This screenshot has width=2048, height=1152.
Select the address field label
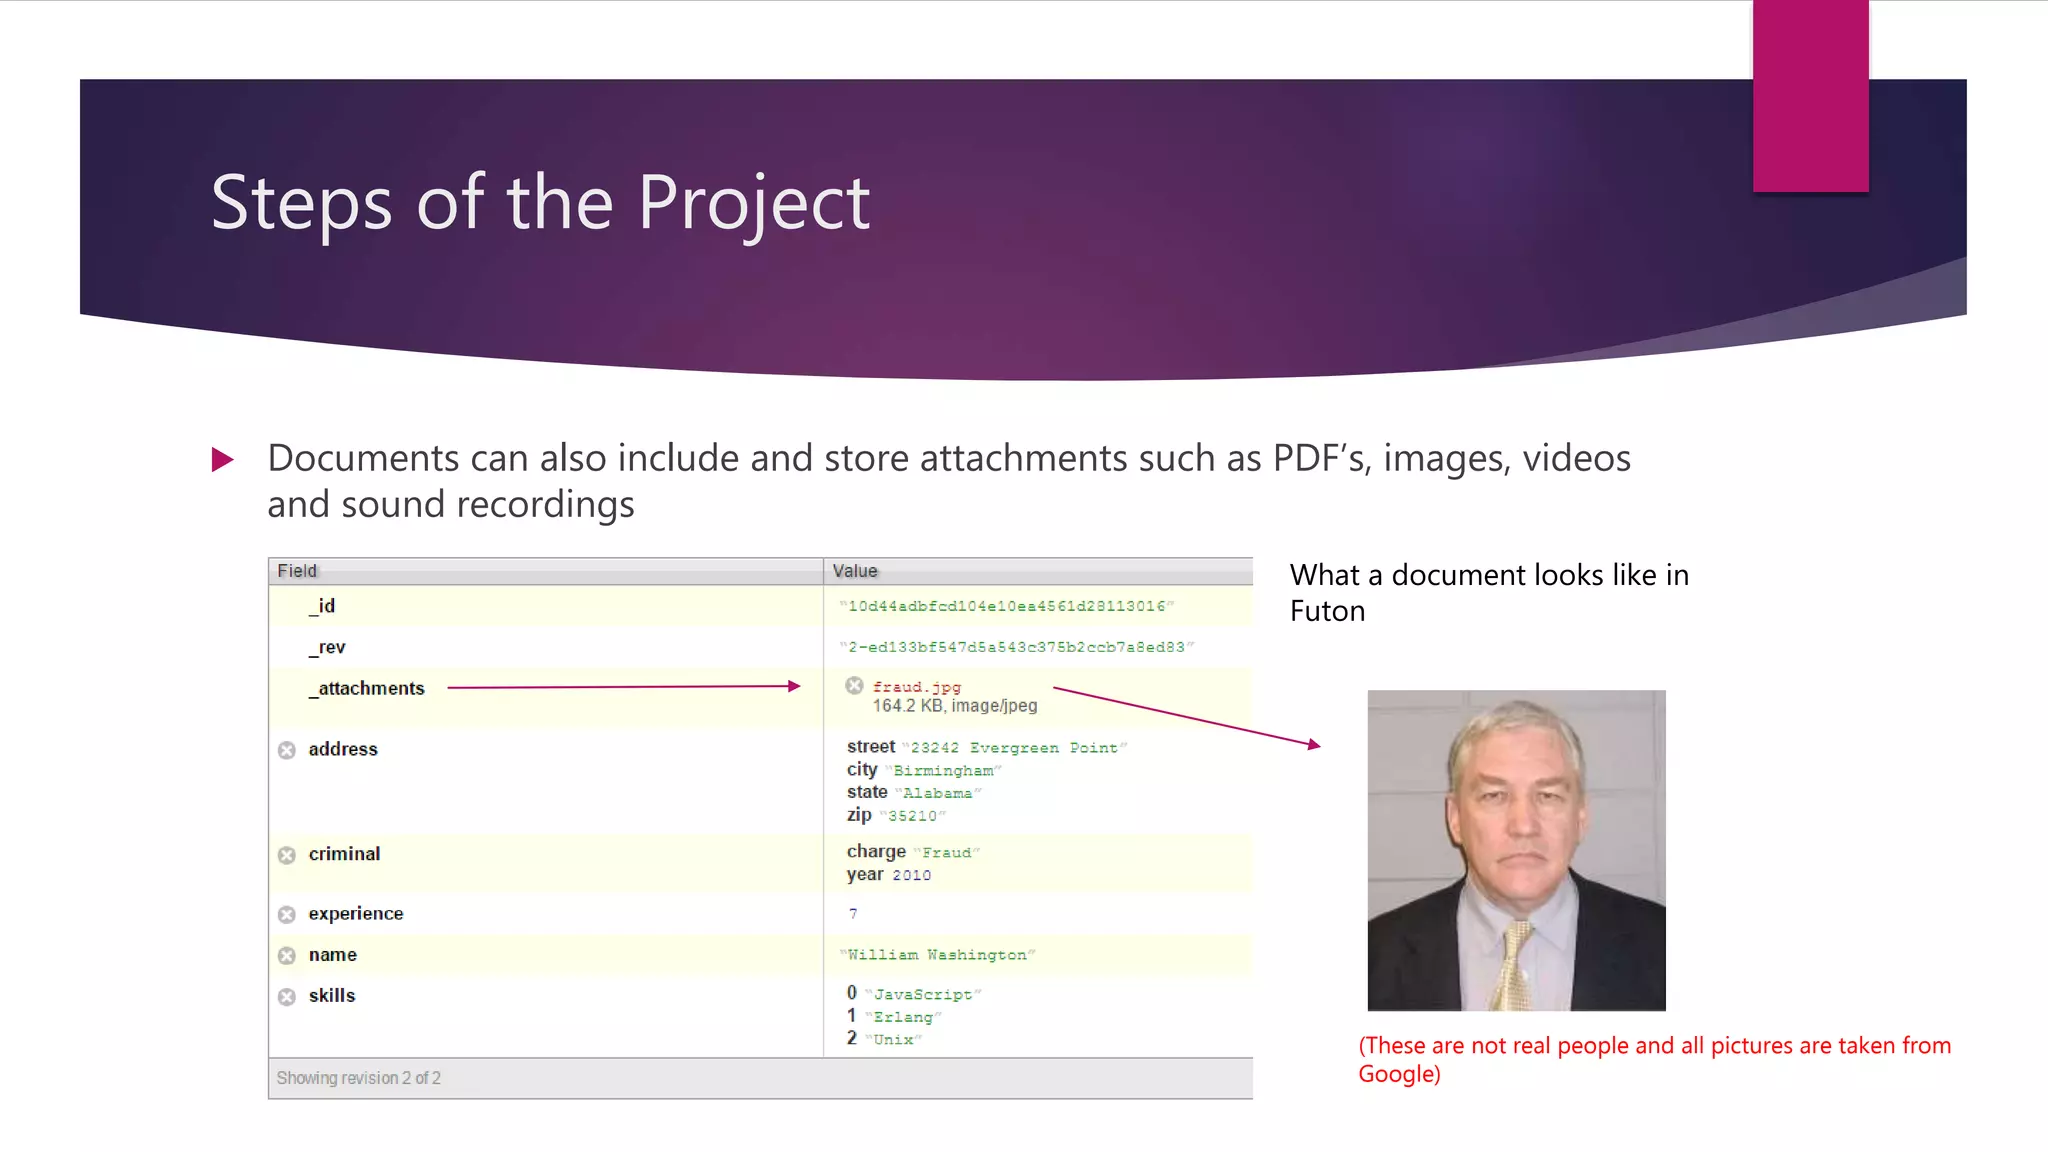pos(343,749)
